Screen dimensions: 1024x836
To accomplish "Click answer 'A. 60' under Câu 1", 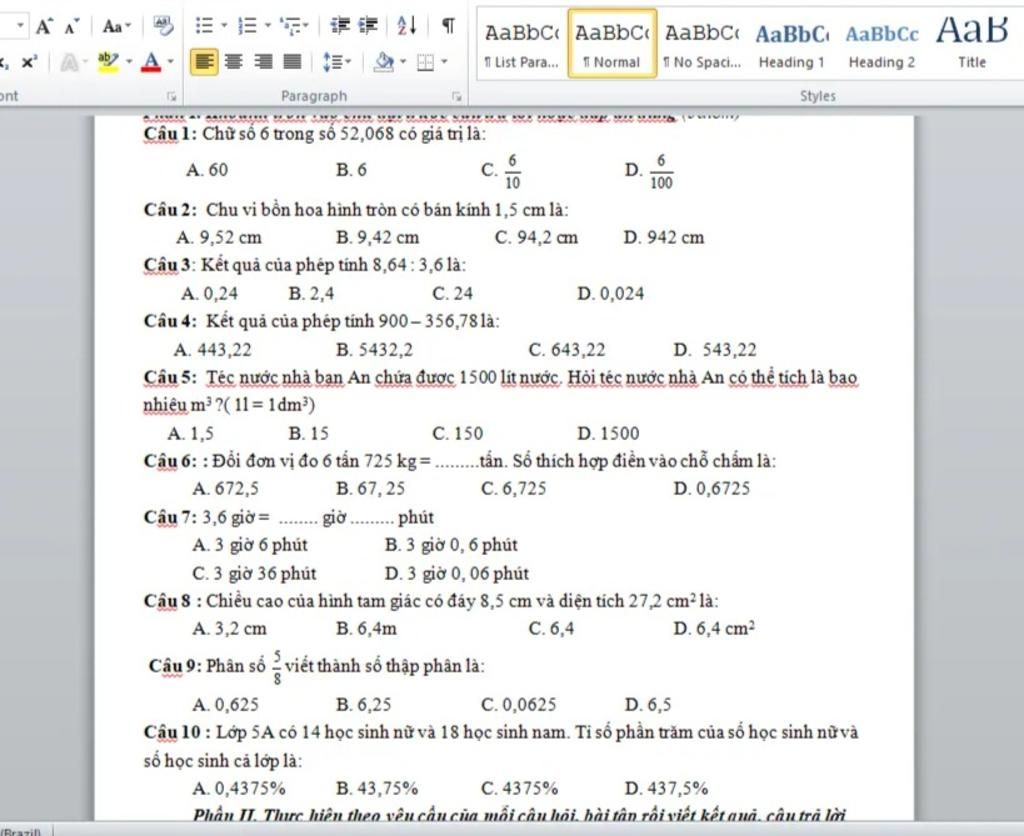I will [x=207, y=170].
